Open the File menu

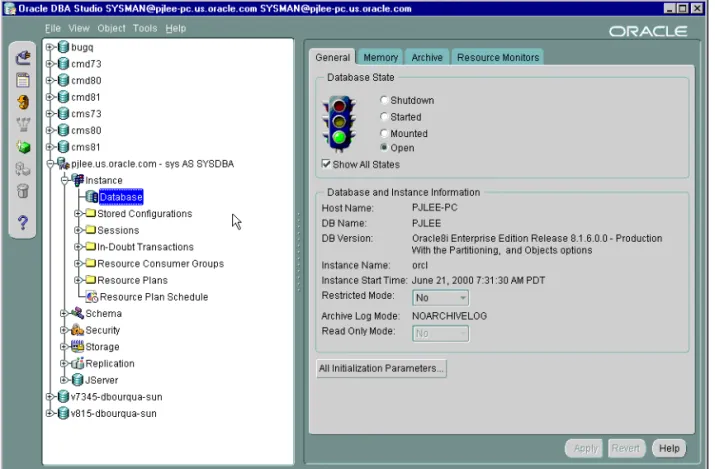click(53, 28)
